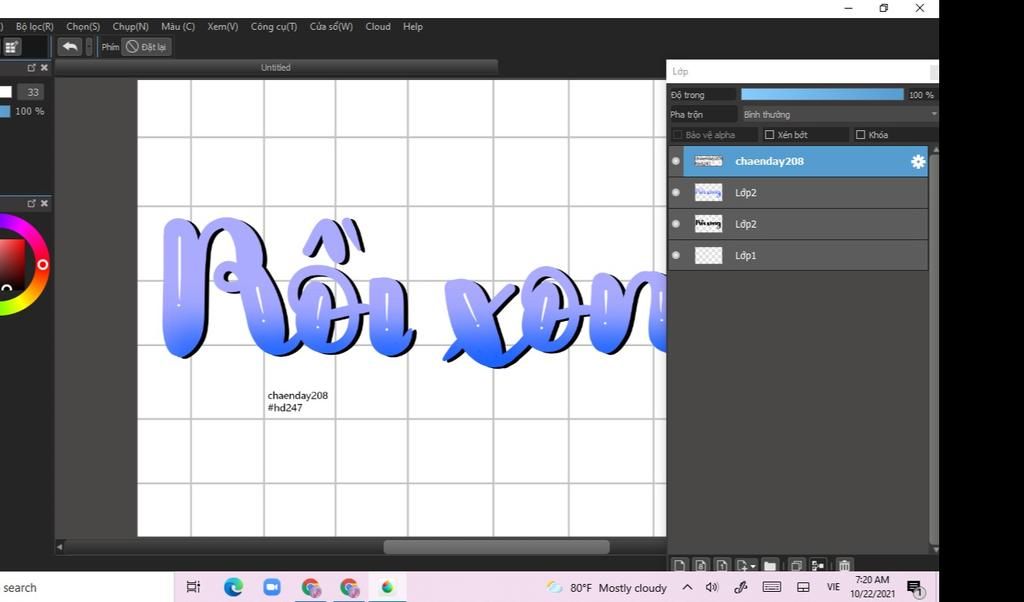Toggle visibility of Lớp1 layer
This screenshot has width=1024, height=602.
coord(676,255)
